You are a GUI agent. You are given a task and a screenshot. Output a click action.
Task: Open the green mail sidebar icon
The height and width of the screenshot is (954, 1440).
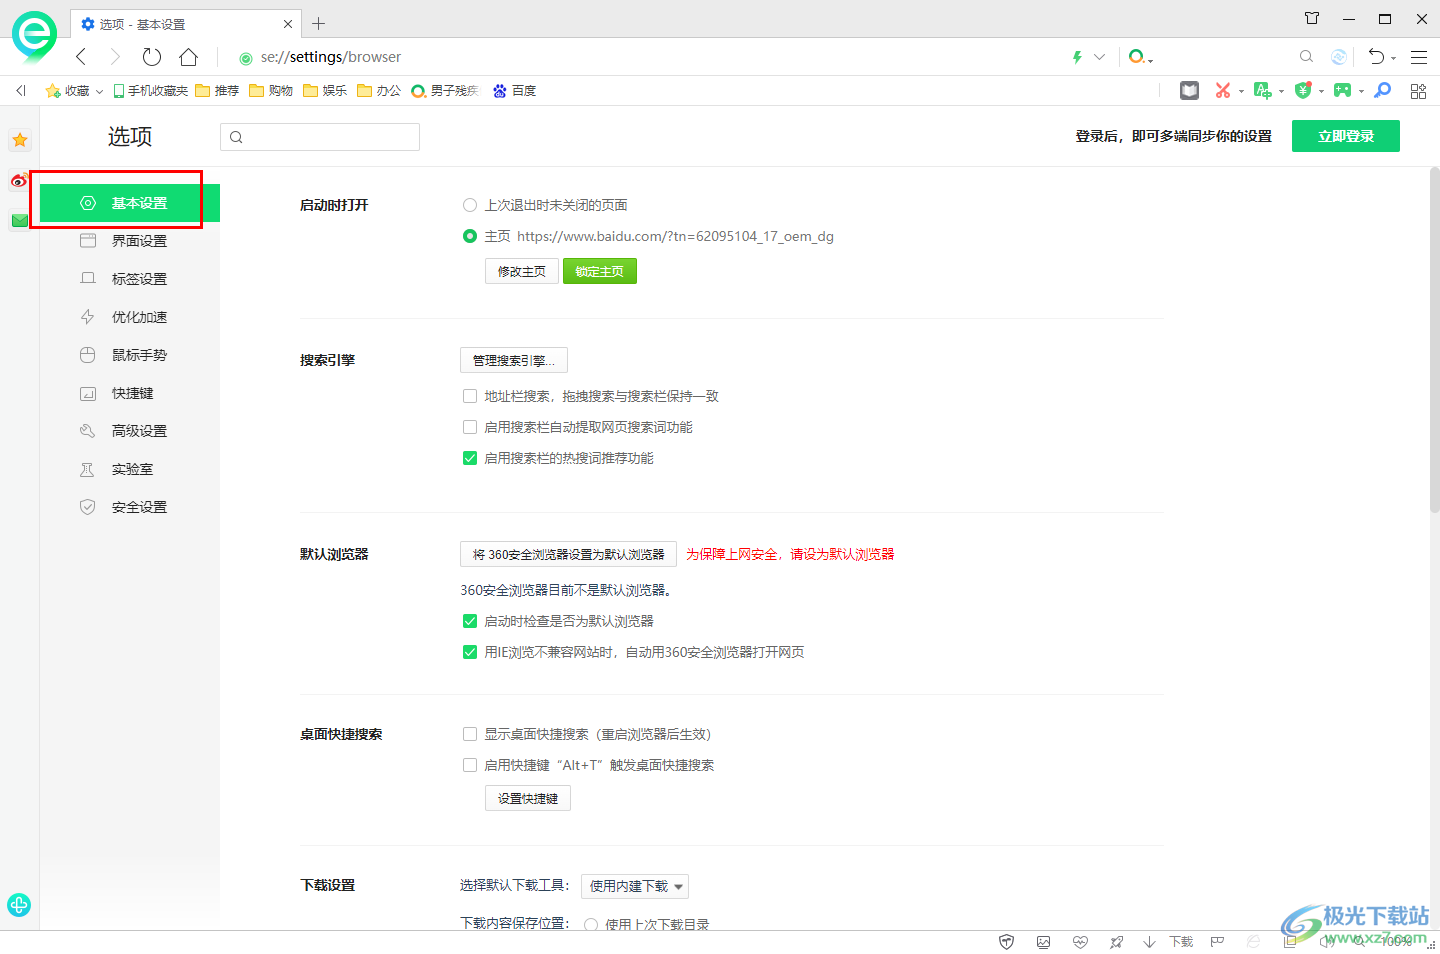[20, 220]
